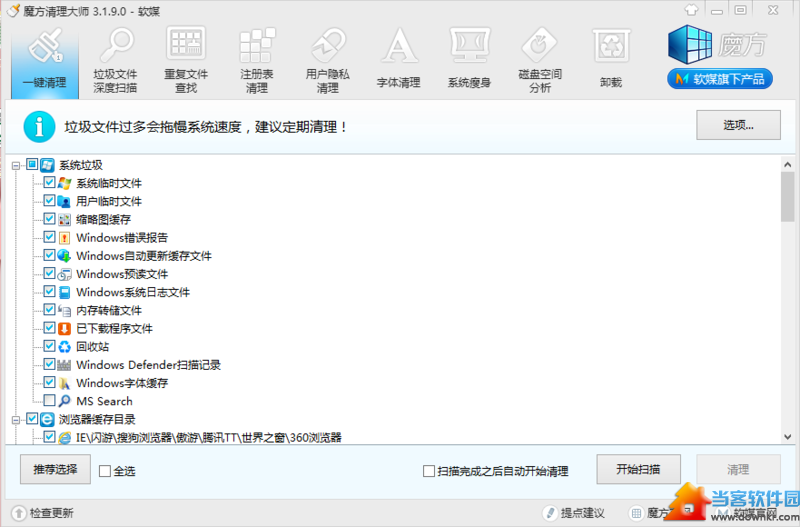The image size is (800, 527).
Task: Click the blue info icon
Action: click(x=39, y=127)
